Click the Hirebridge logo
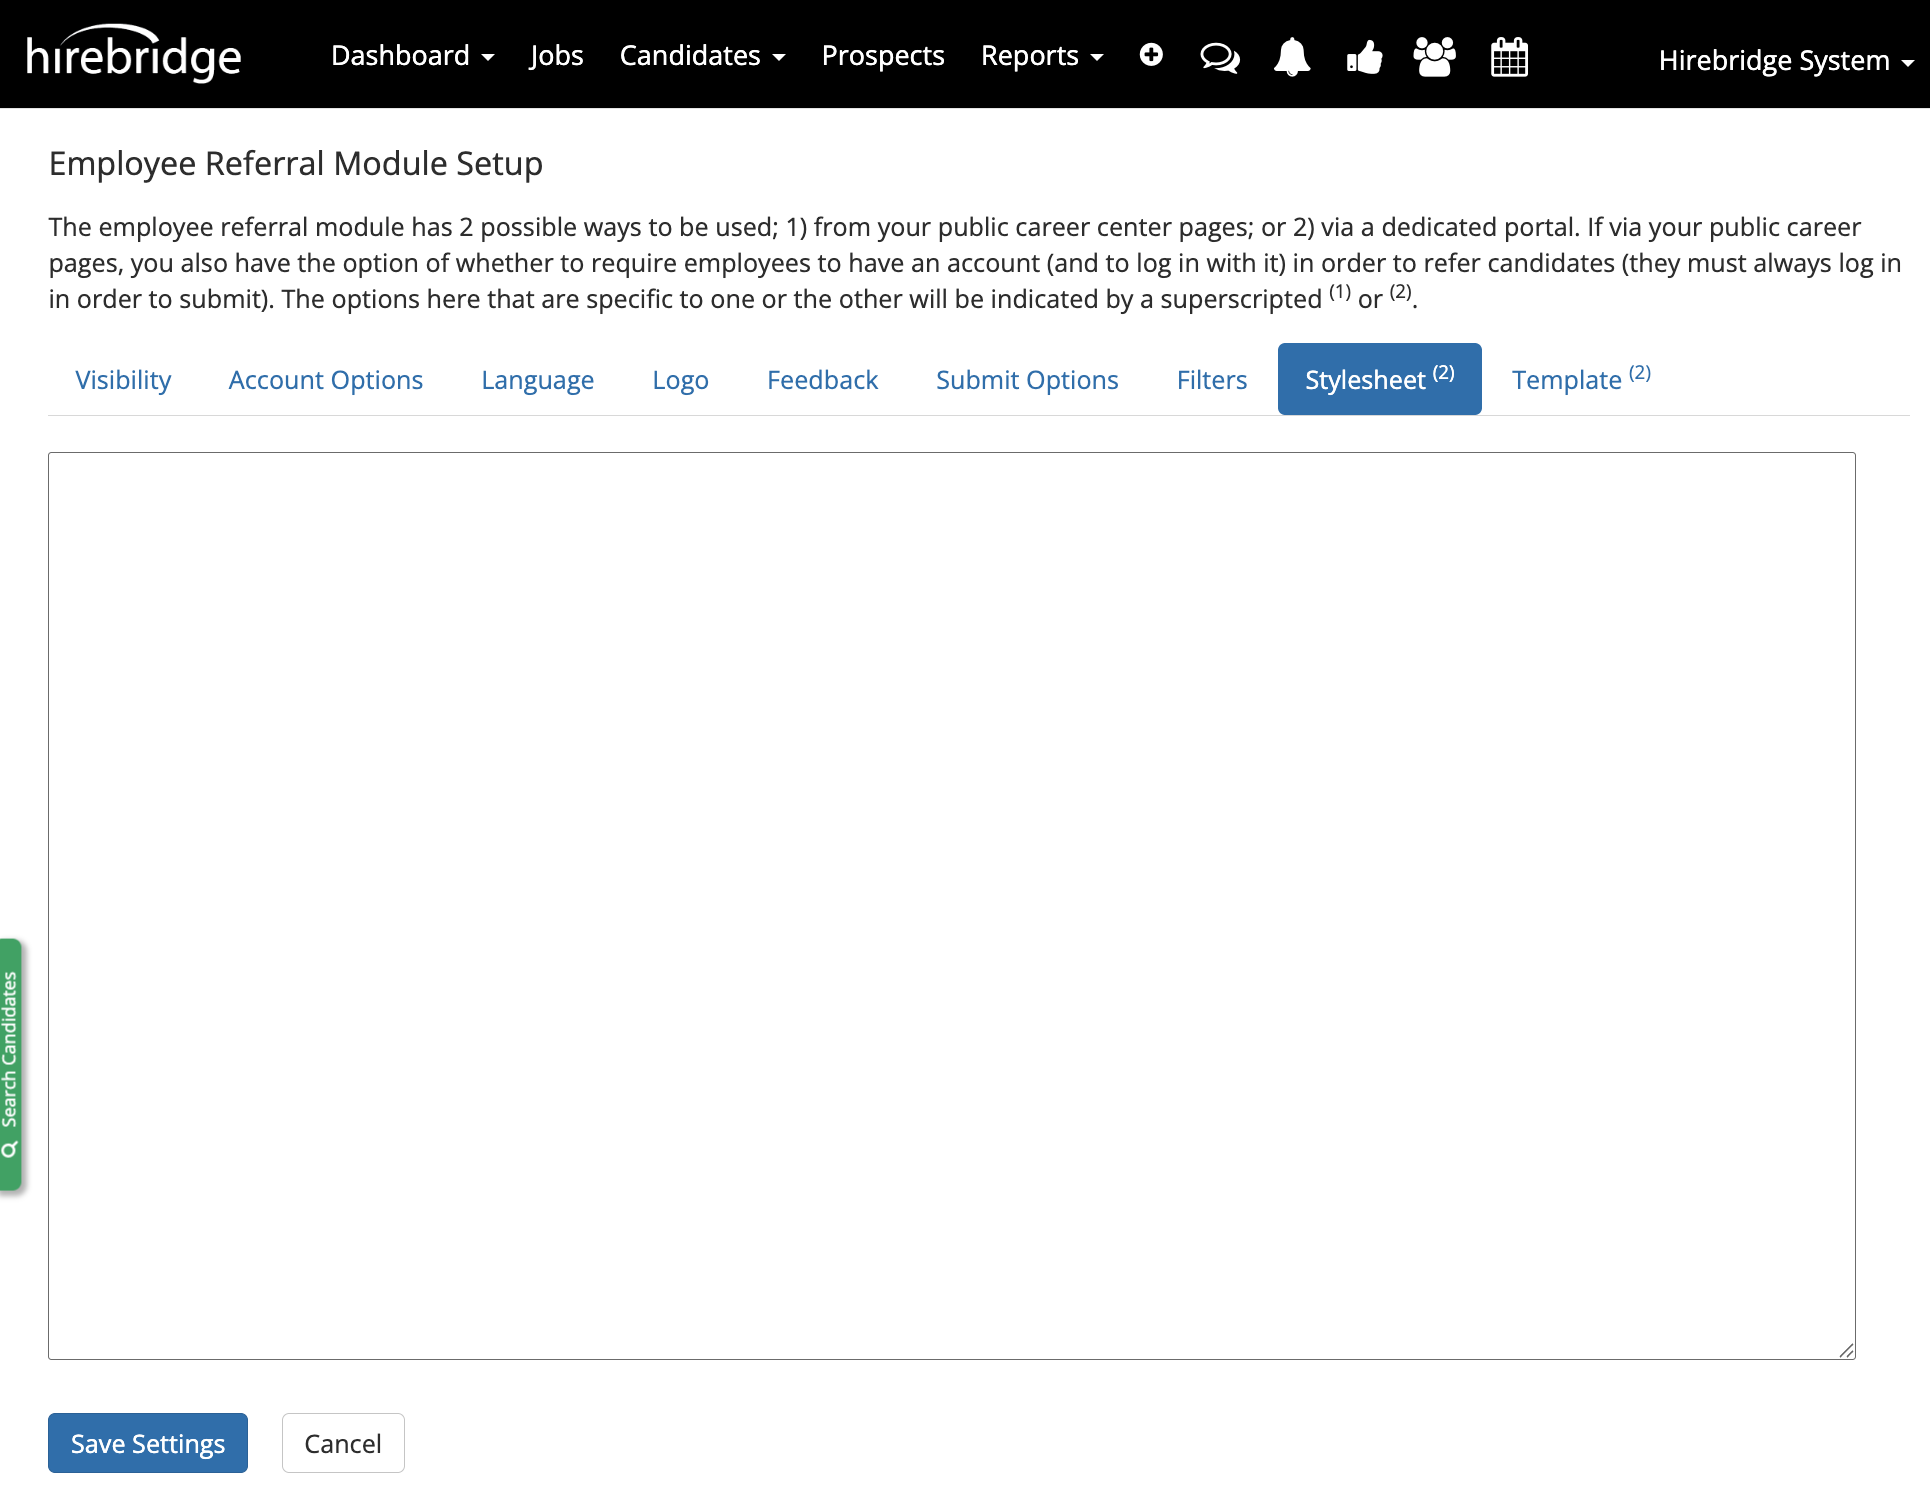This screenshot has width=1930, height=1496. [x=132, y=54]
